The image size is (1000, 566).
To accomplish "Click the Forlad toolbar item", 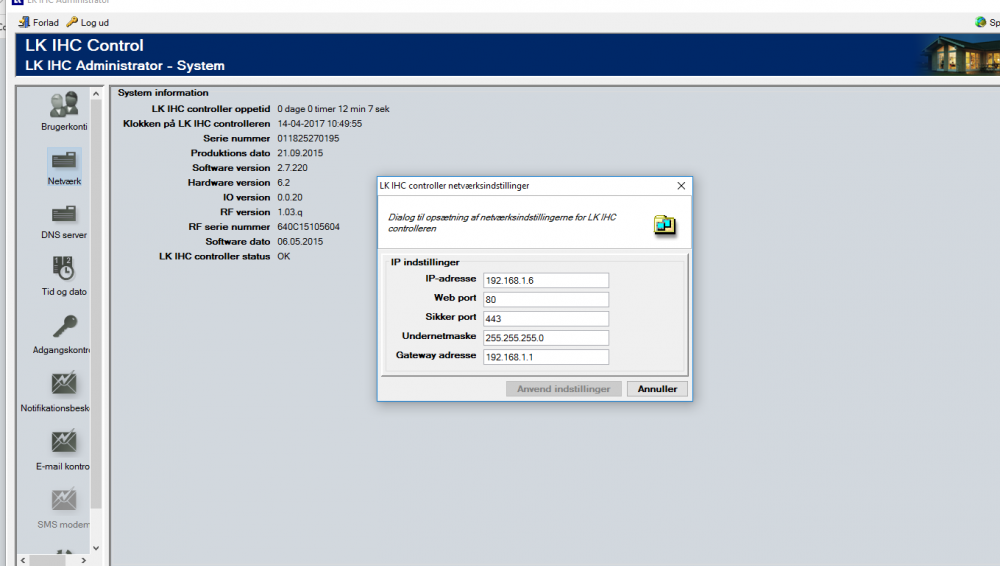I will pos(39,22).
